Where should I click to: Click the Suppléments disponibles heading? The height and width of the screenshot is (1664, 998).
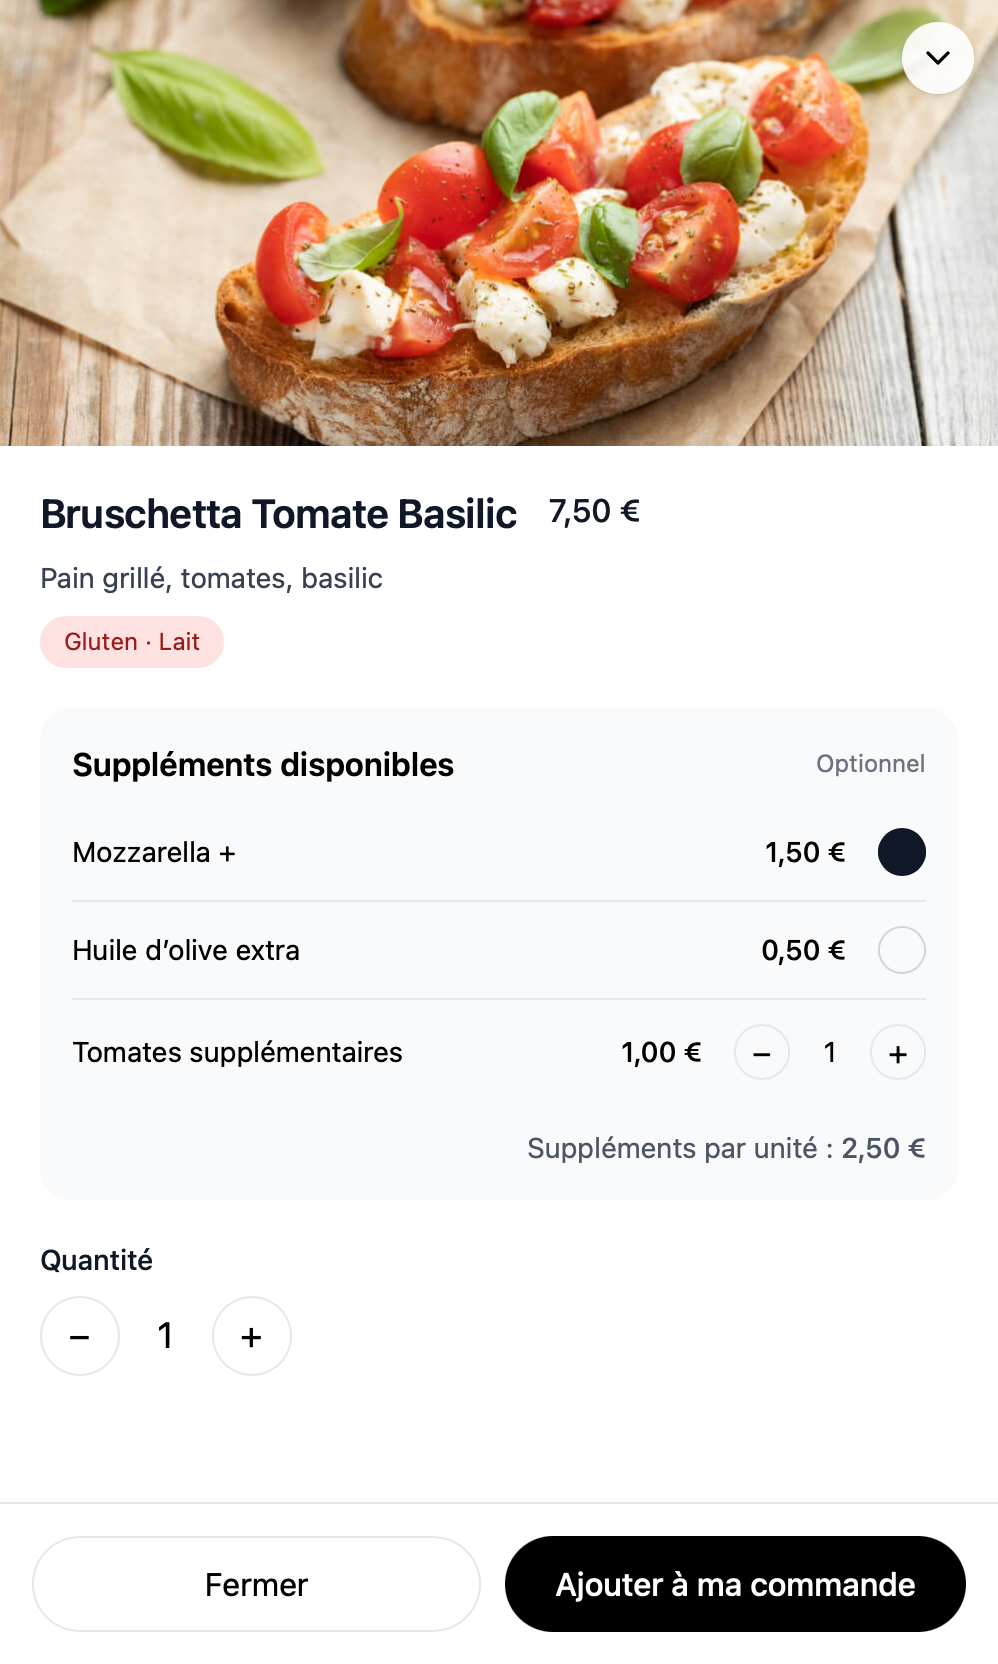(x=263, y=764)
